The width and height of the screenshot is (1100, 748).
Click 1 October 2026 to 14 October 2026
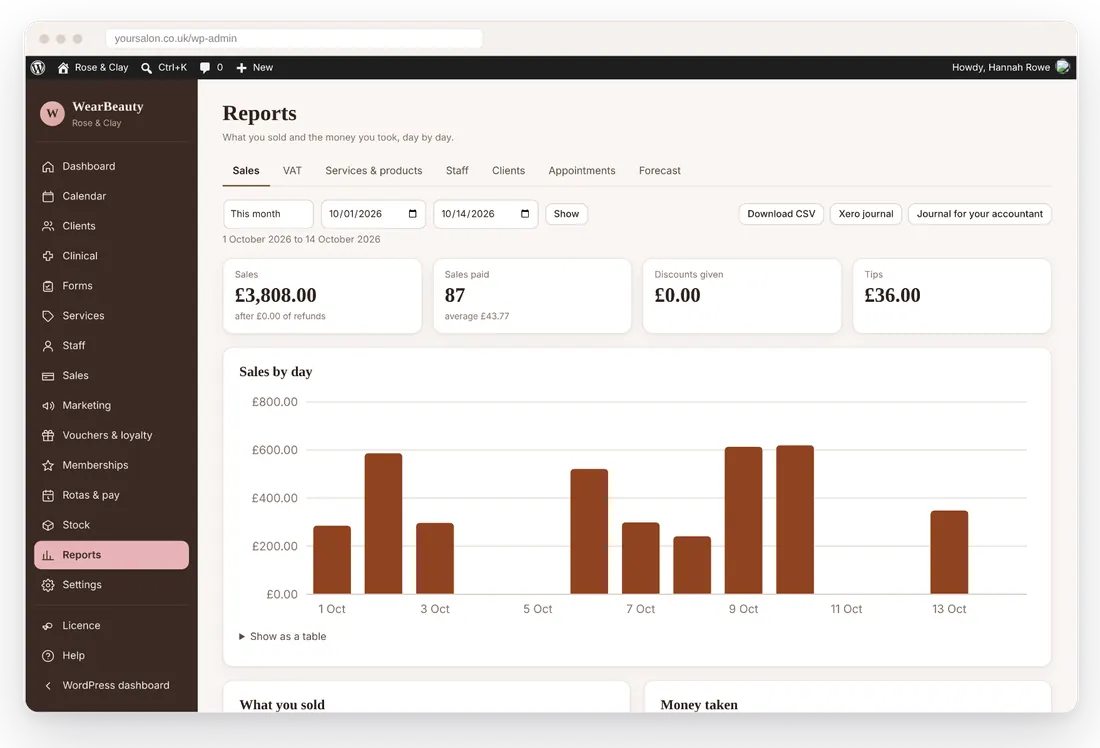[x=301, y=239]
